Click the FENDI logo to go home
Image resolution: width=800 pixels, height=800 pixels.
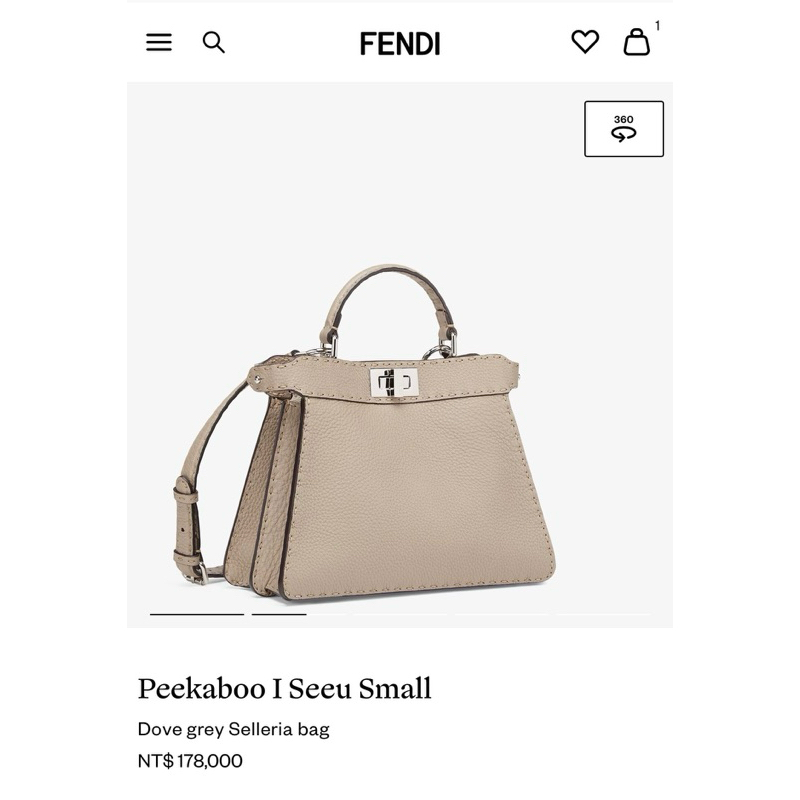click(399, 43)
